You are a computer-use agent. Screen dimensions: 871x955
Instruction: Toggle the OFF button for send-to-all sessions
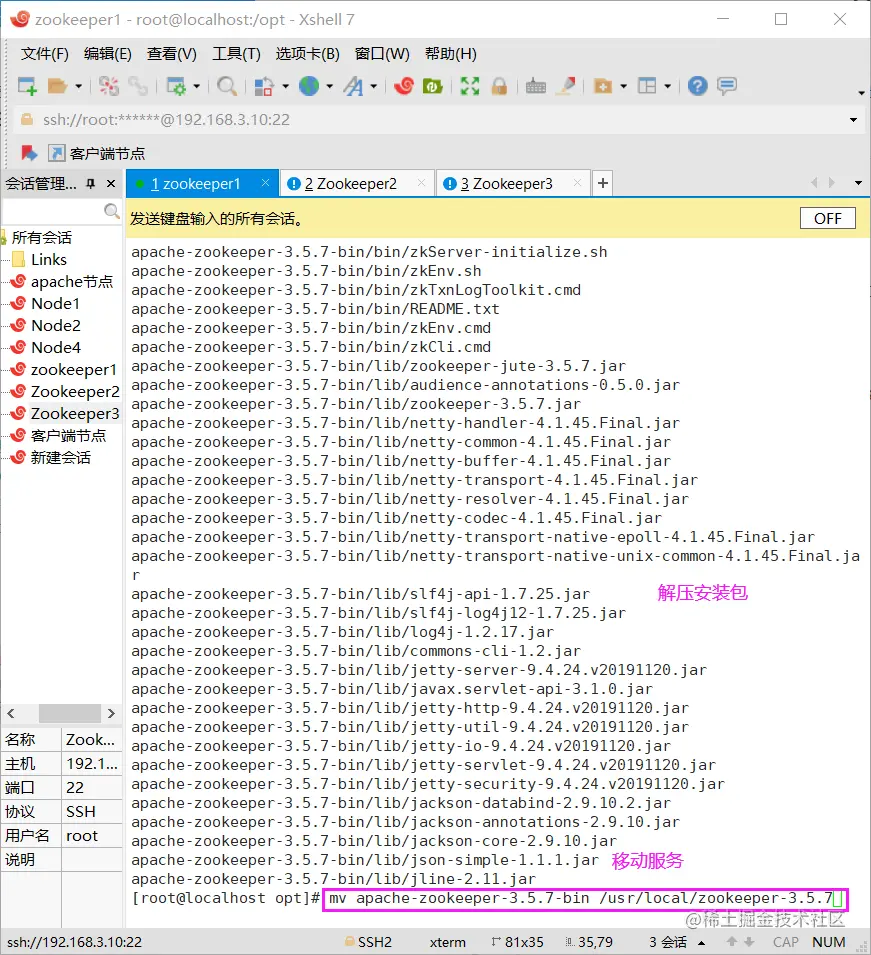pyautogui.click(x=828, y=218)
